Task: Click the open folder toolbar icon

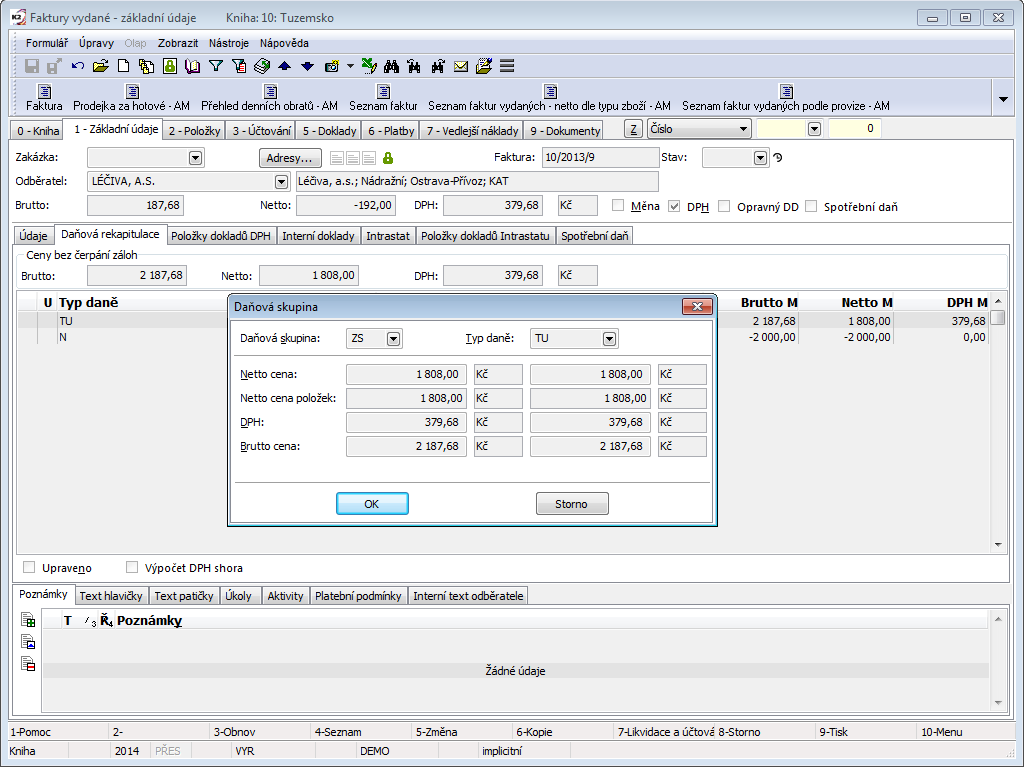Action: click(x=100, y=66)
